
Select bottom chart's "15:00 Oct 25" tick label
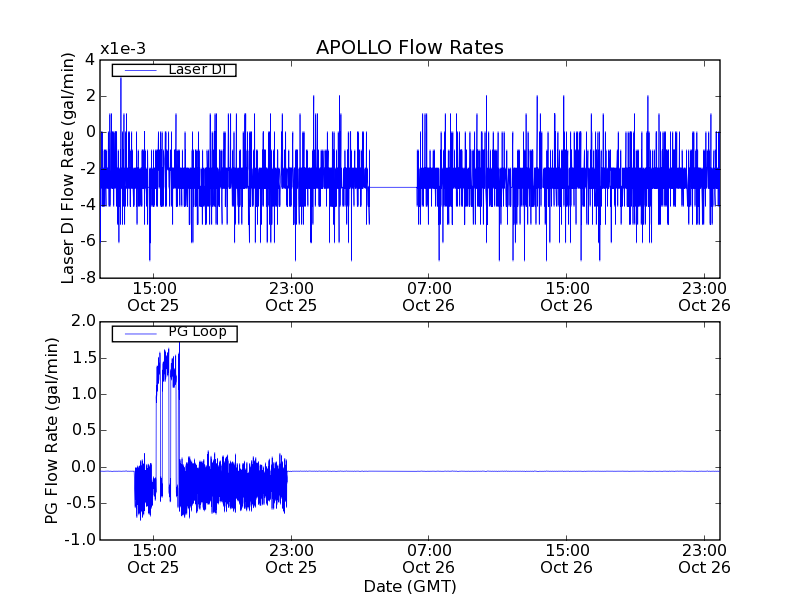click(x=153, y=558)
